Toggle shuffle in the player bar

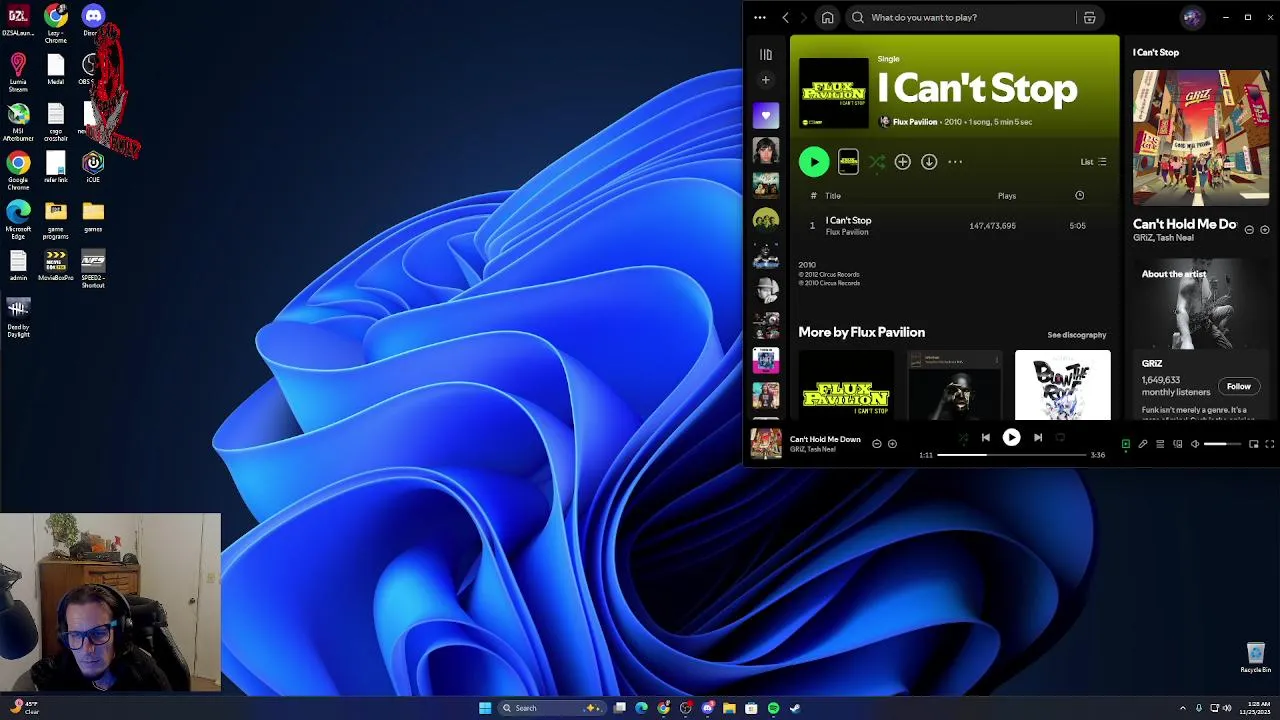pos(962,438)
